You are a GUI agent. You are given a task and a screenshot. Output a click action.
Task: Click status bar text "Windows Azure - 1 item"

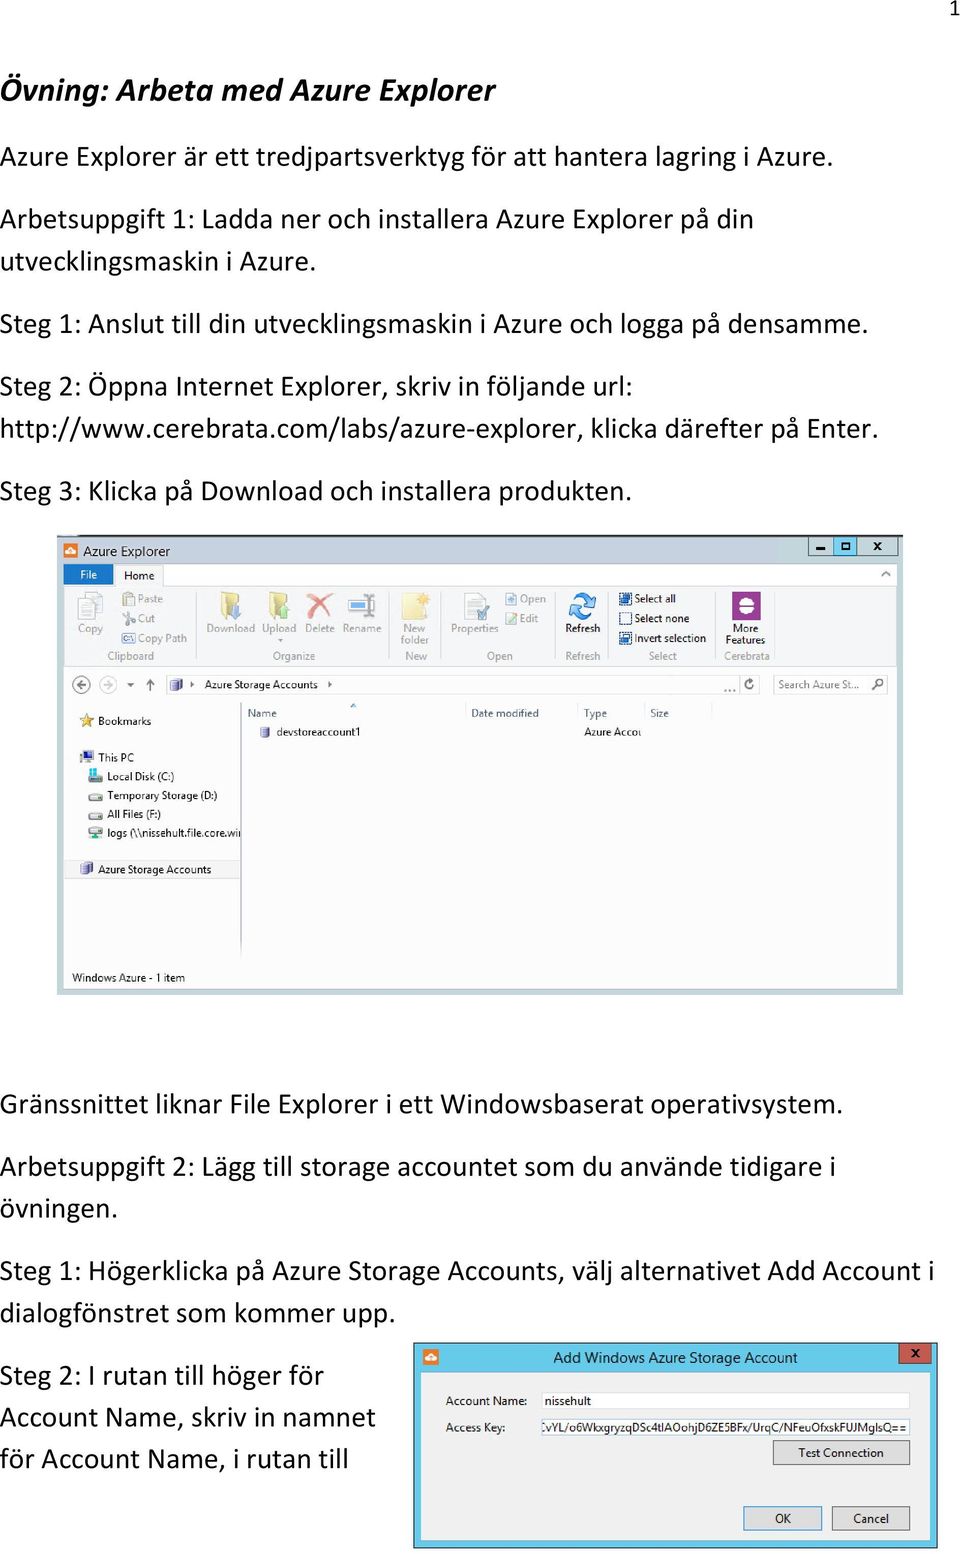tap(128, 978)
